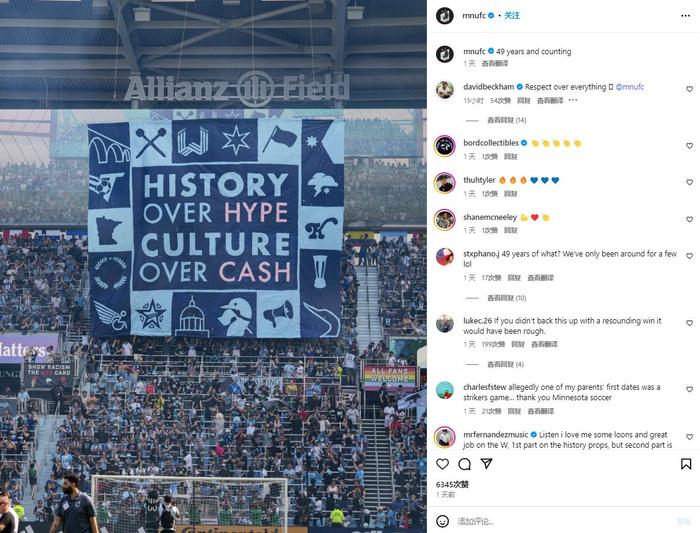Open the comment bubble icon

tap(464, 464)
